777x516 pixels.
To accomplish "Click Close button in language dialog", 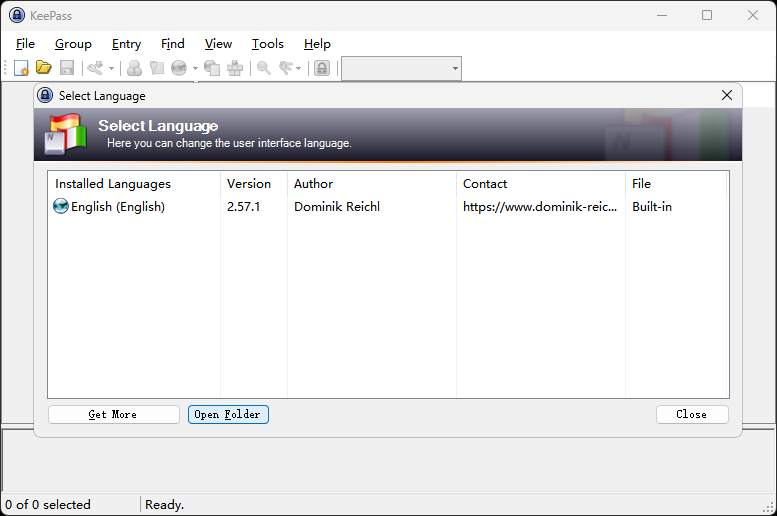I will (692, 414).
